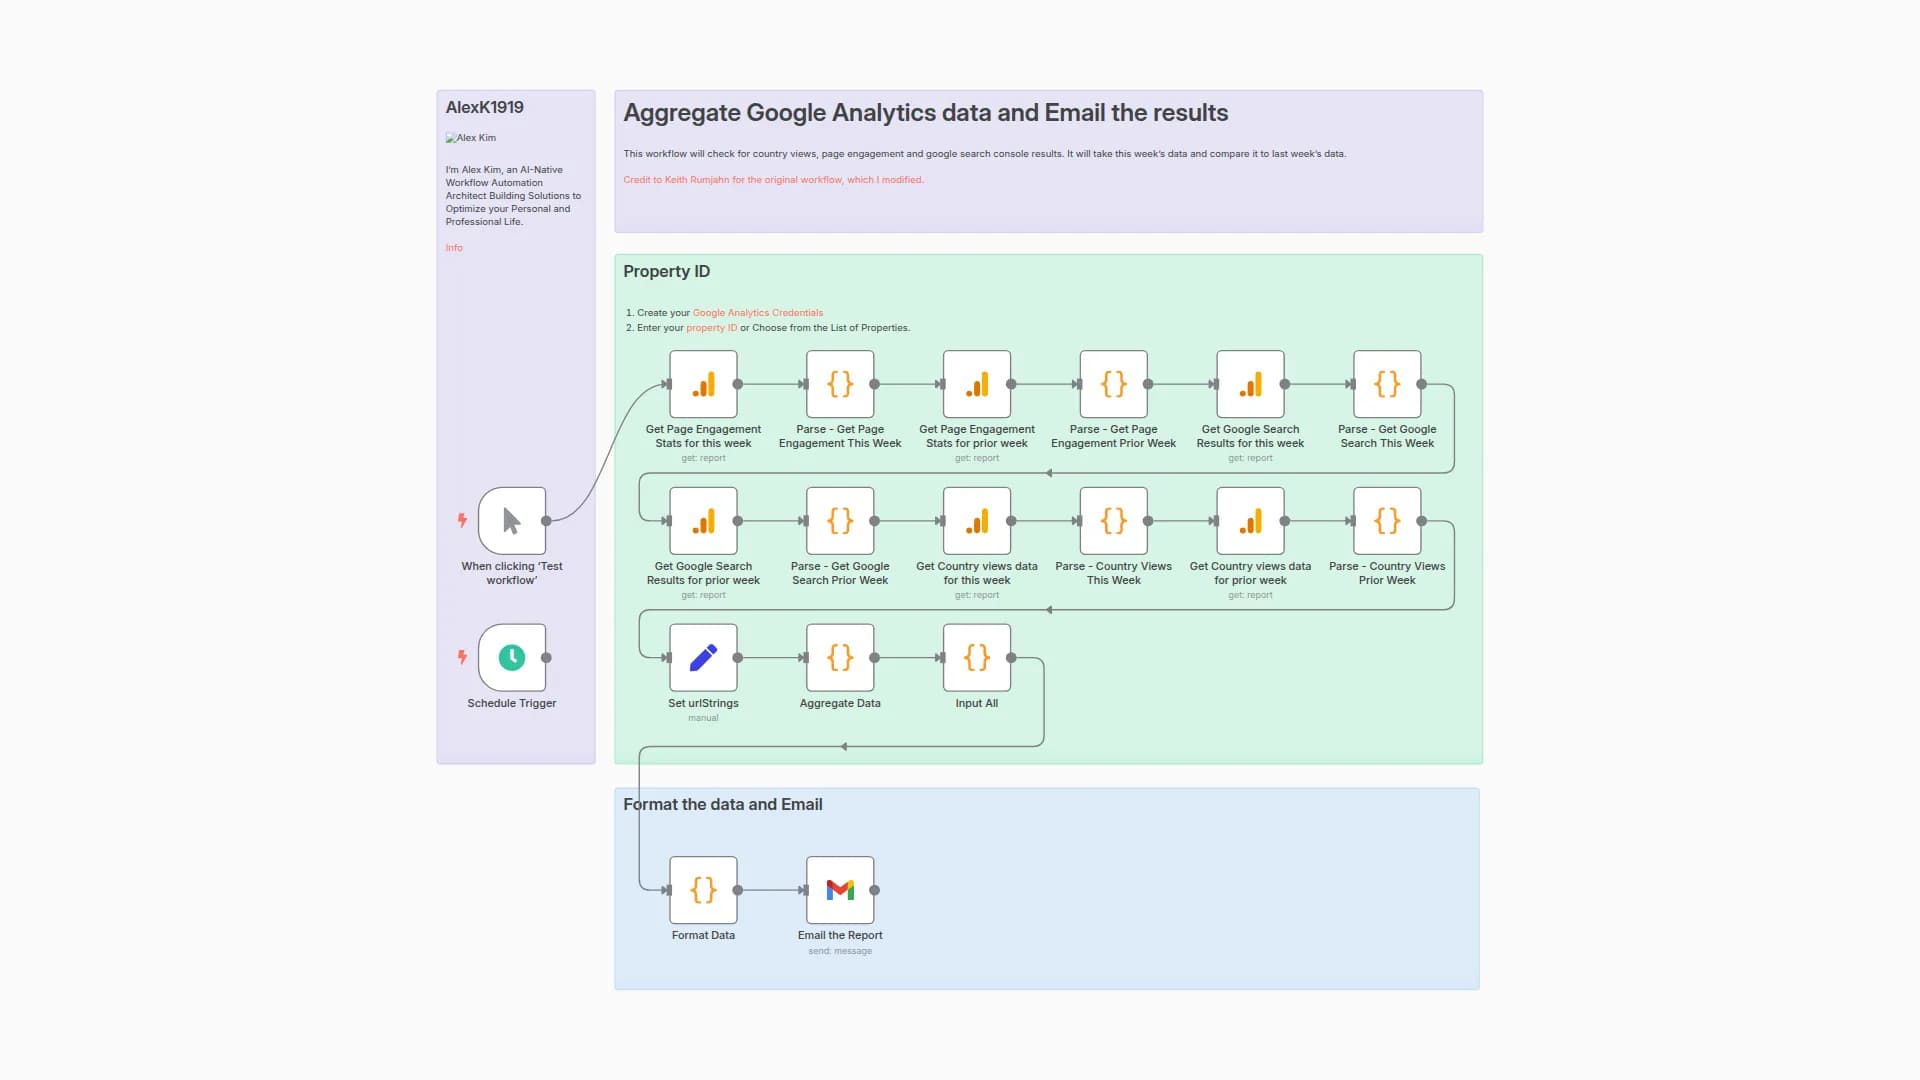Click the output connector of Input All node
1920x1080 pixels.
point(1011,658)
